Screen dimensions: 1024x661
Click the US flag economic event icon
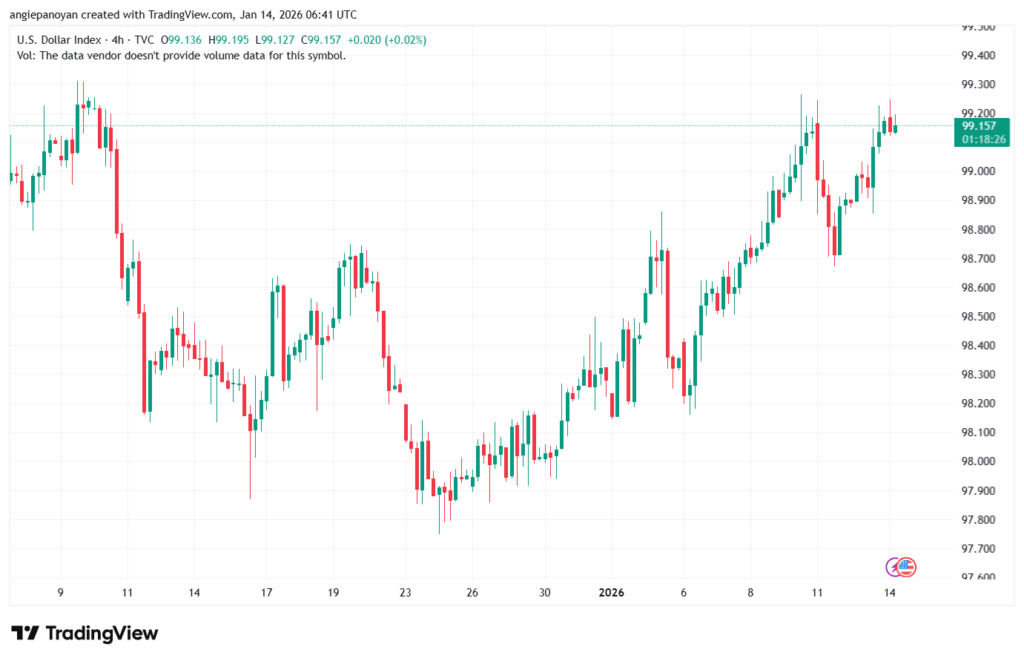point(907,567)
